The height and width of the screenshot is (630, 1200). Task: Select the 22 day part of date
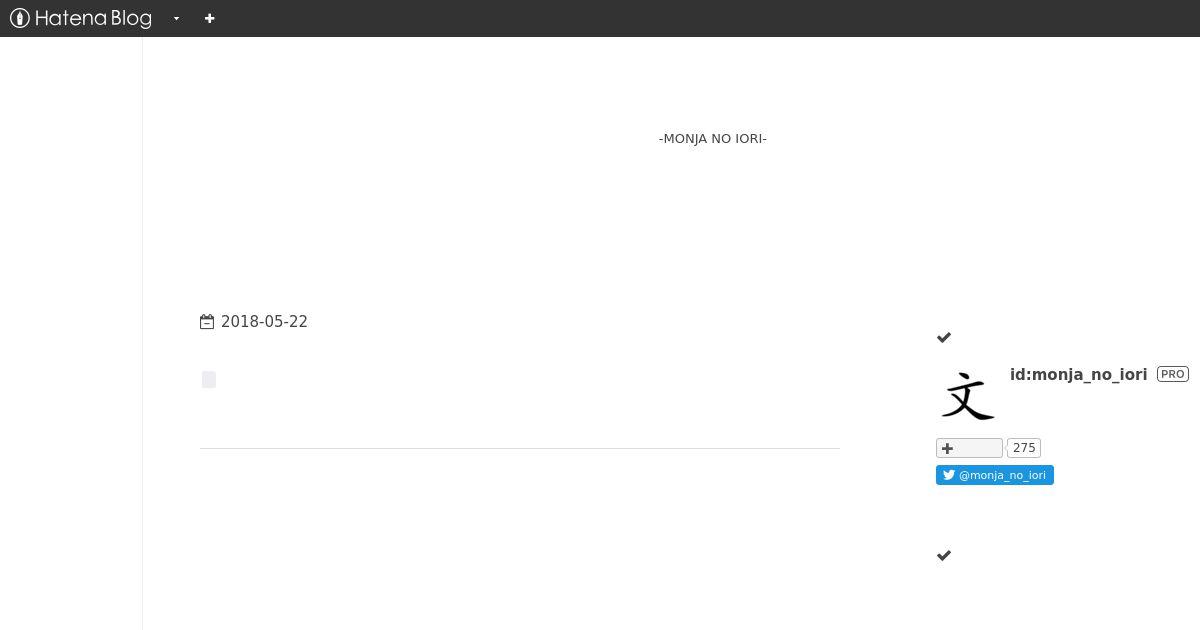tap(298, 322)
